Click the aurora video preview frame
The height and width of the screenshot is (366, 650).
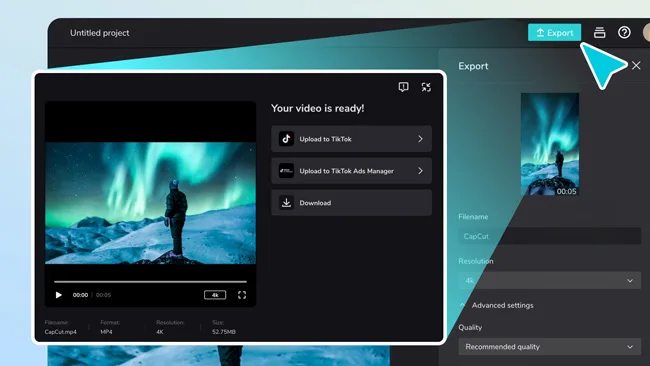click(x=150, y=203)
